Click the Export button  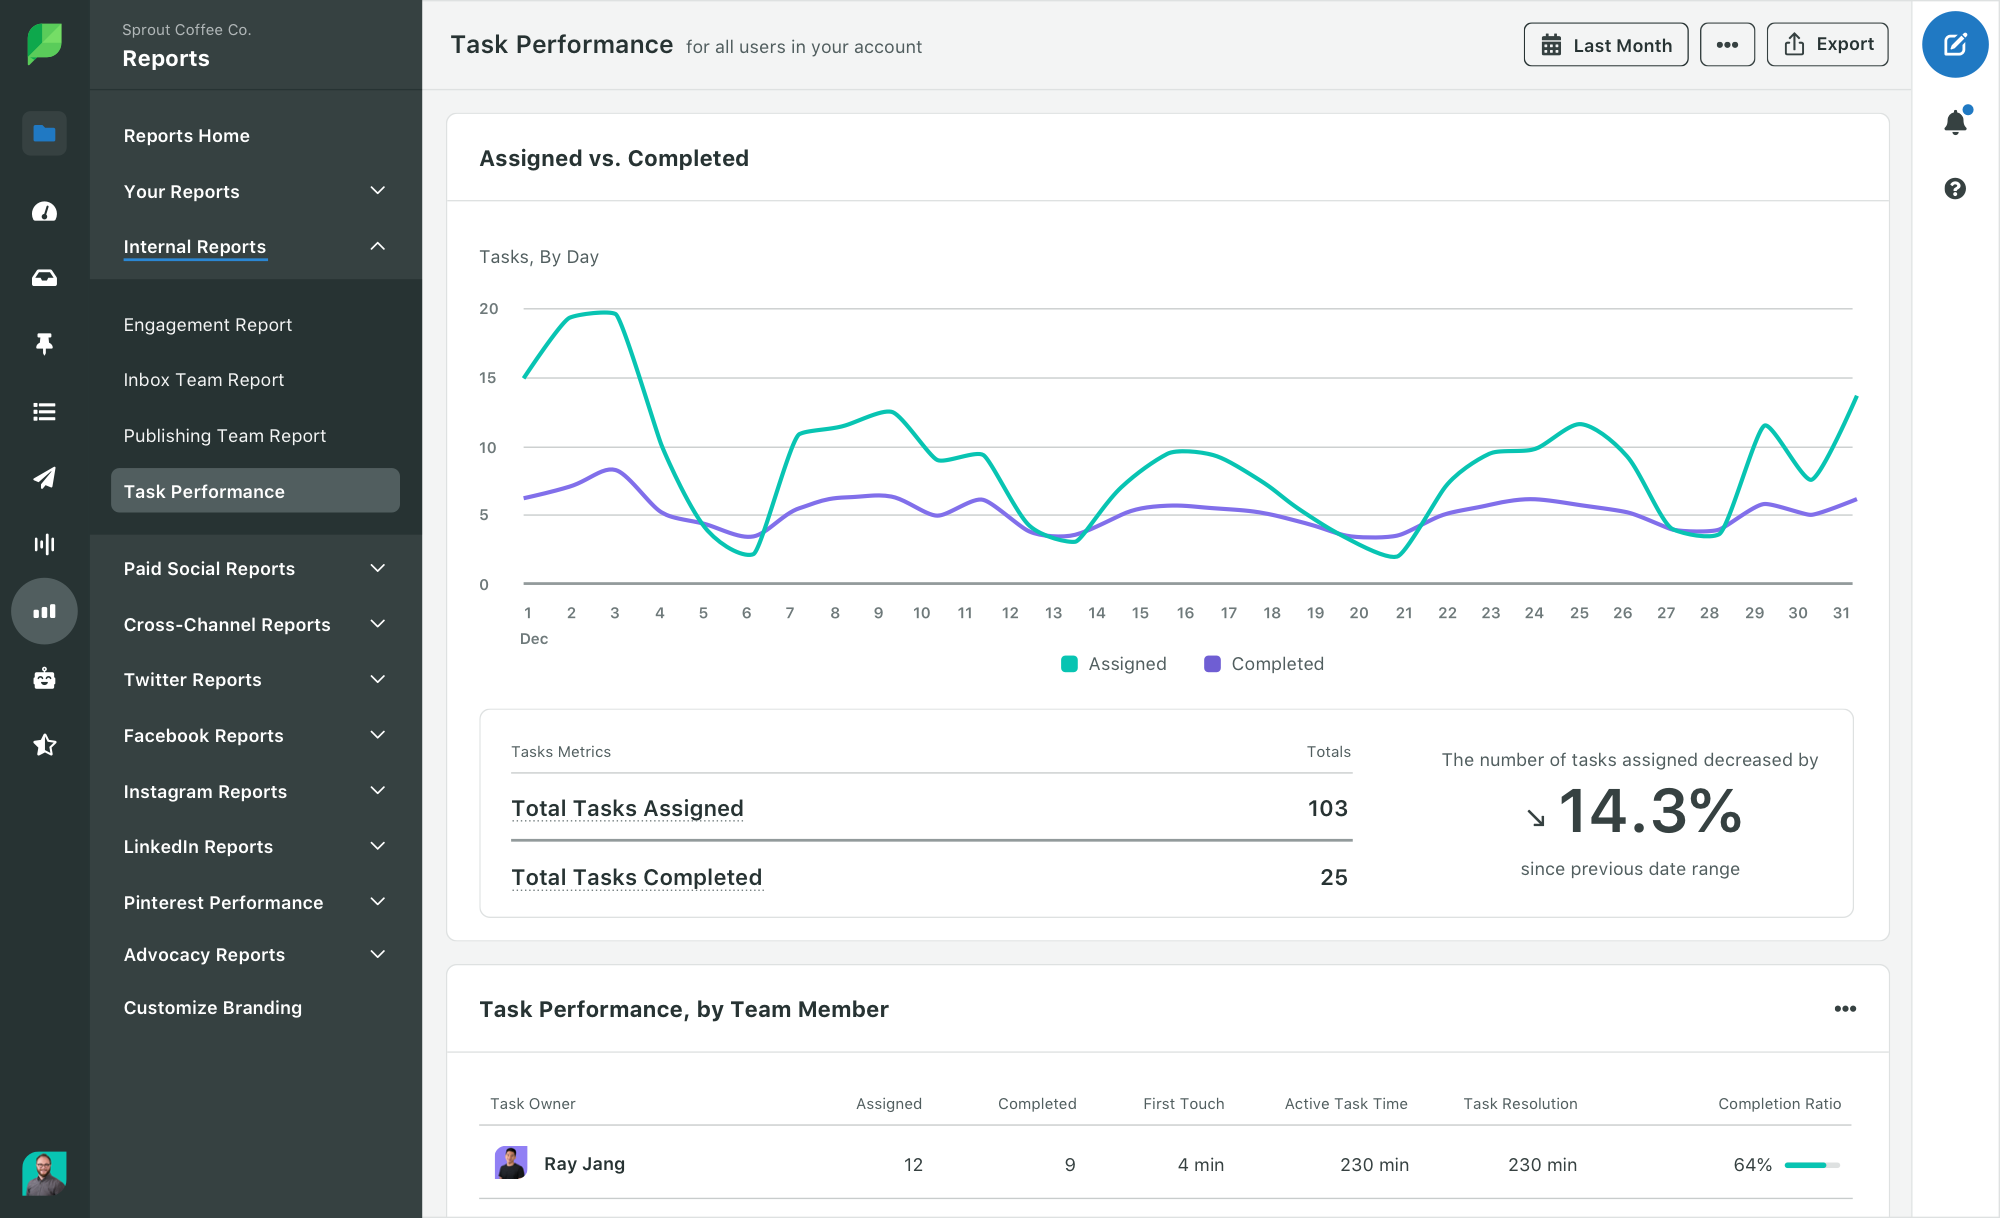pos(1827,45)
